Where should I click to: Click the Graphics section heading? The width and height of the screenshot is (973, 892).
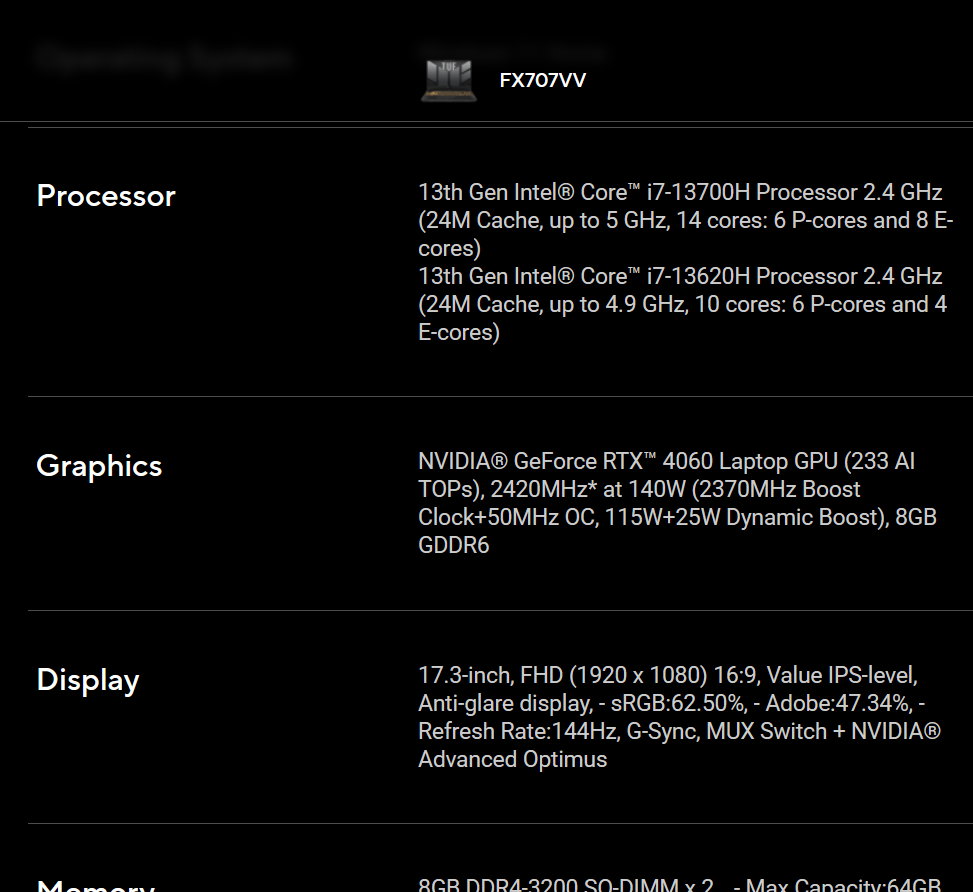click(99, 466)
